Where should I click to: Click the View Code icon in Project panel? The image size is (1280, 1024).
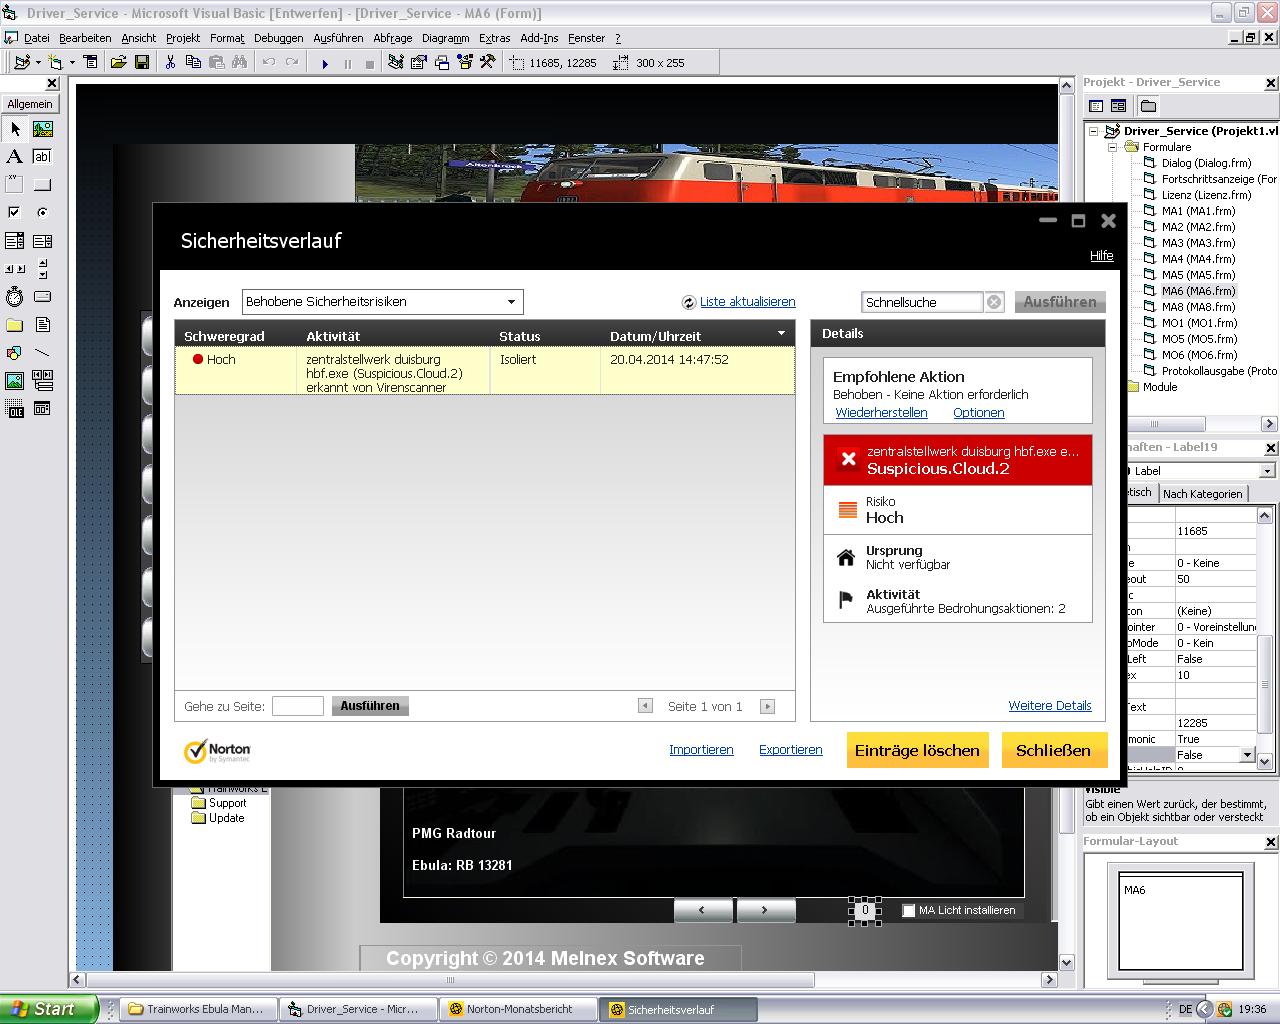point(1096,106)
